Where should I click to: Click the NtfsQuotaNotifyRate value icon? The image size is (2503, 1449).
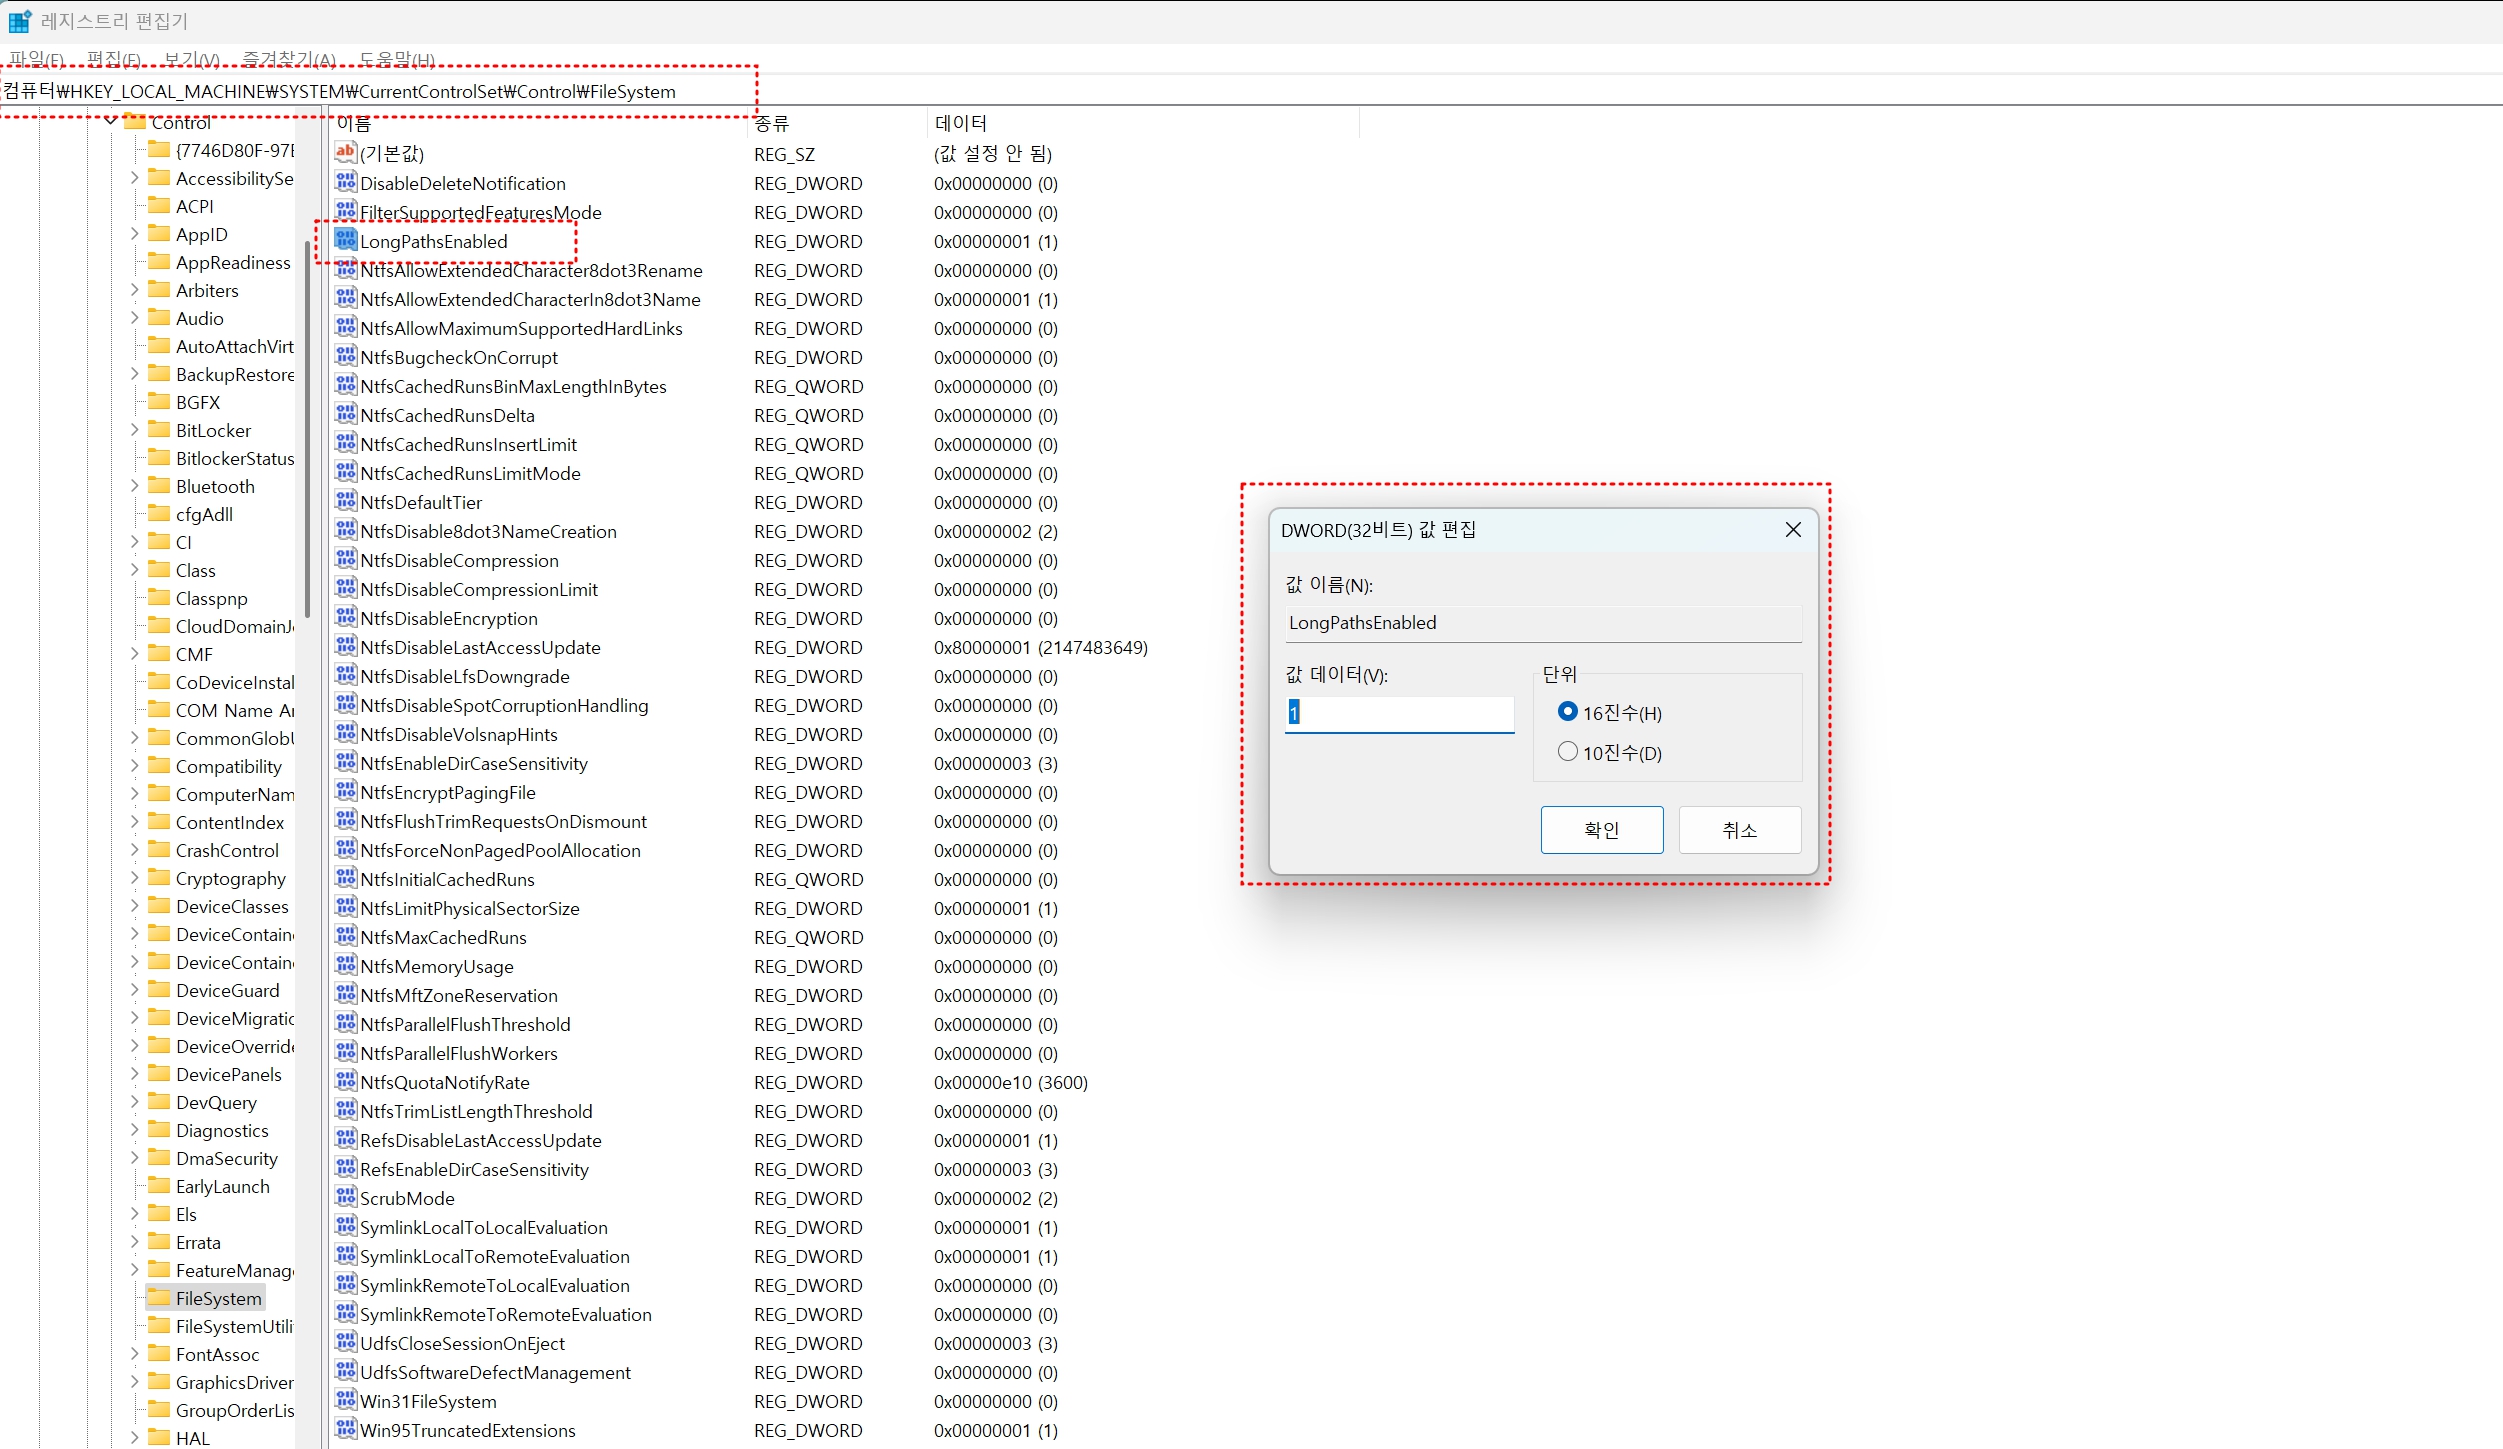tap(346, 1081)
